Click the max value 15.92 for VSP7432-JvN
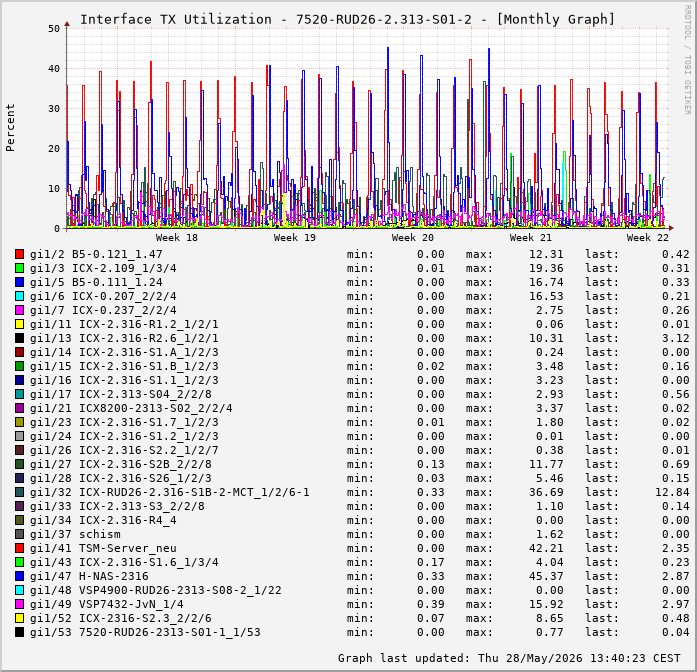 546,604
